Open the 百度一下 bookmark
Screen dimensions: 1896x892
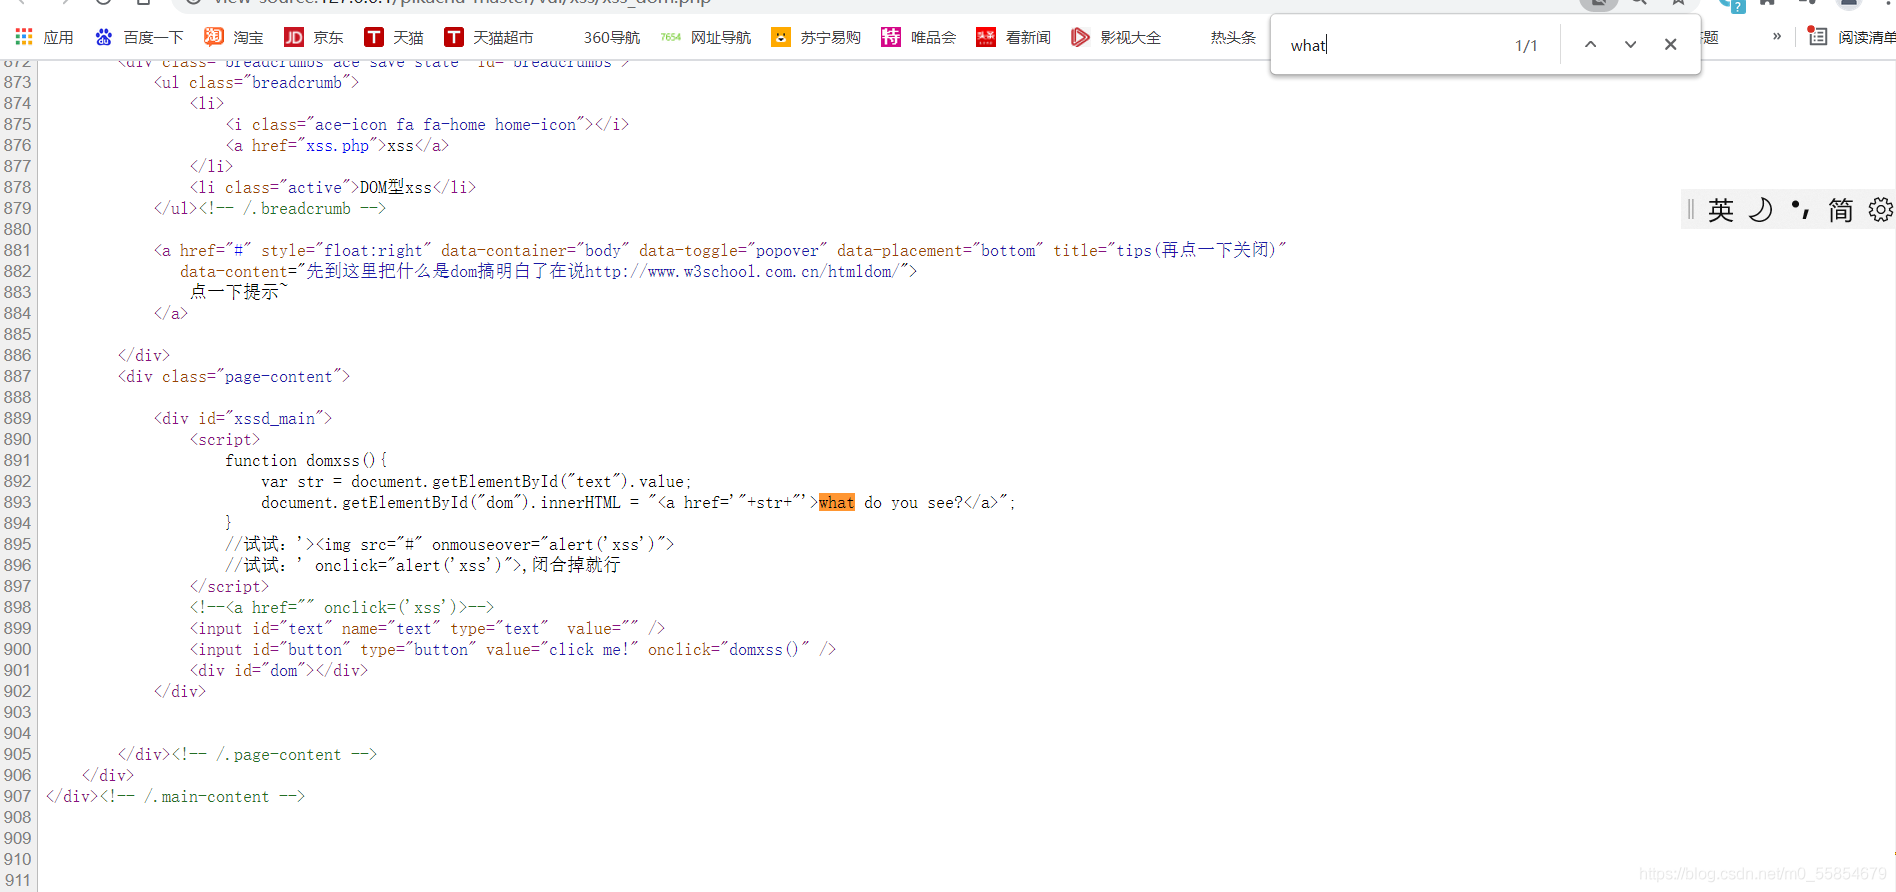[139, 37]
